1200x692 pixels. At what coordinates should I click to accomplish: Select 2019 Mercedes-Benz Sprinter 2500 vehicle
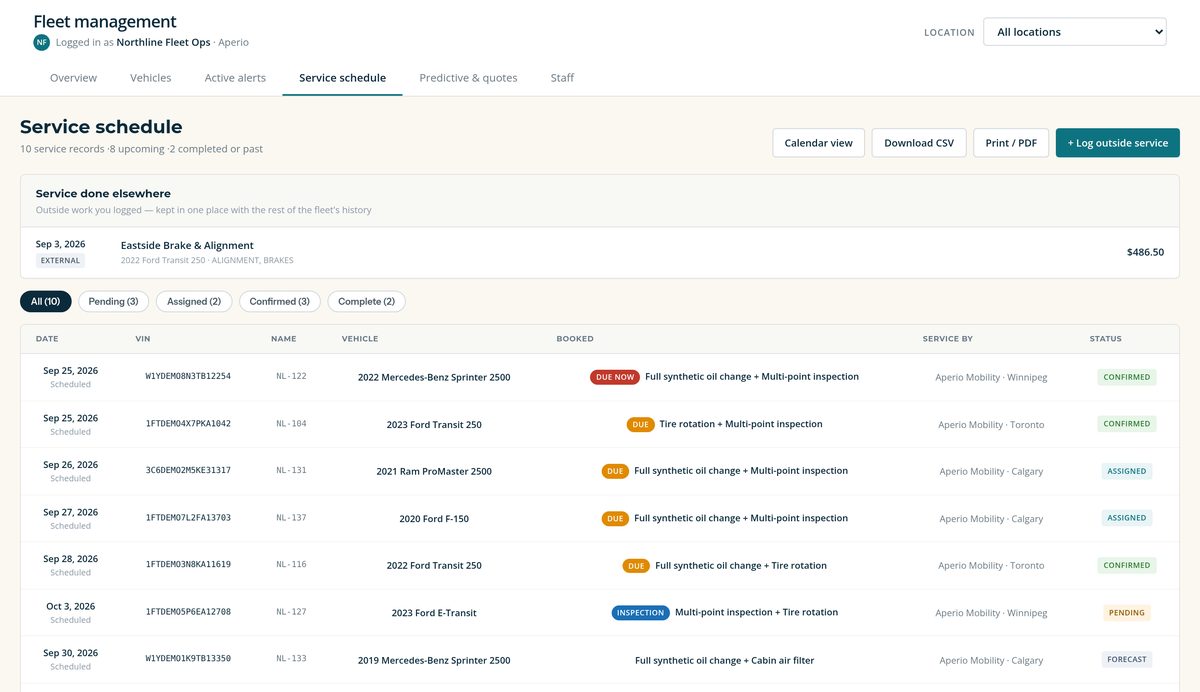[x=434, y=660]
